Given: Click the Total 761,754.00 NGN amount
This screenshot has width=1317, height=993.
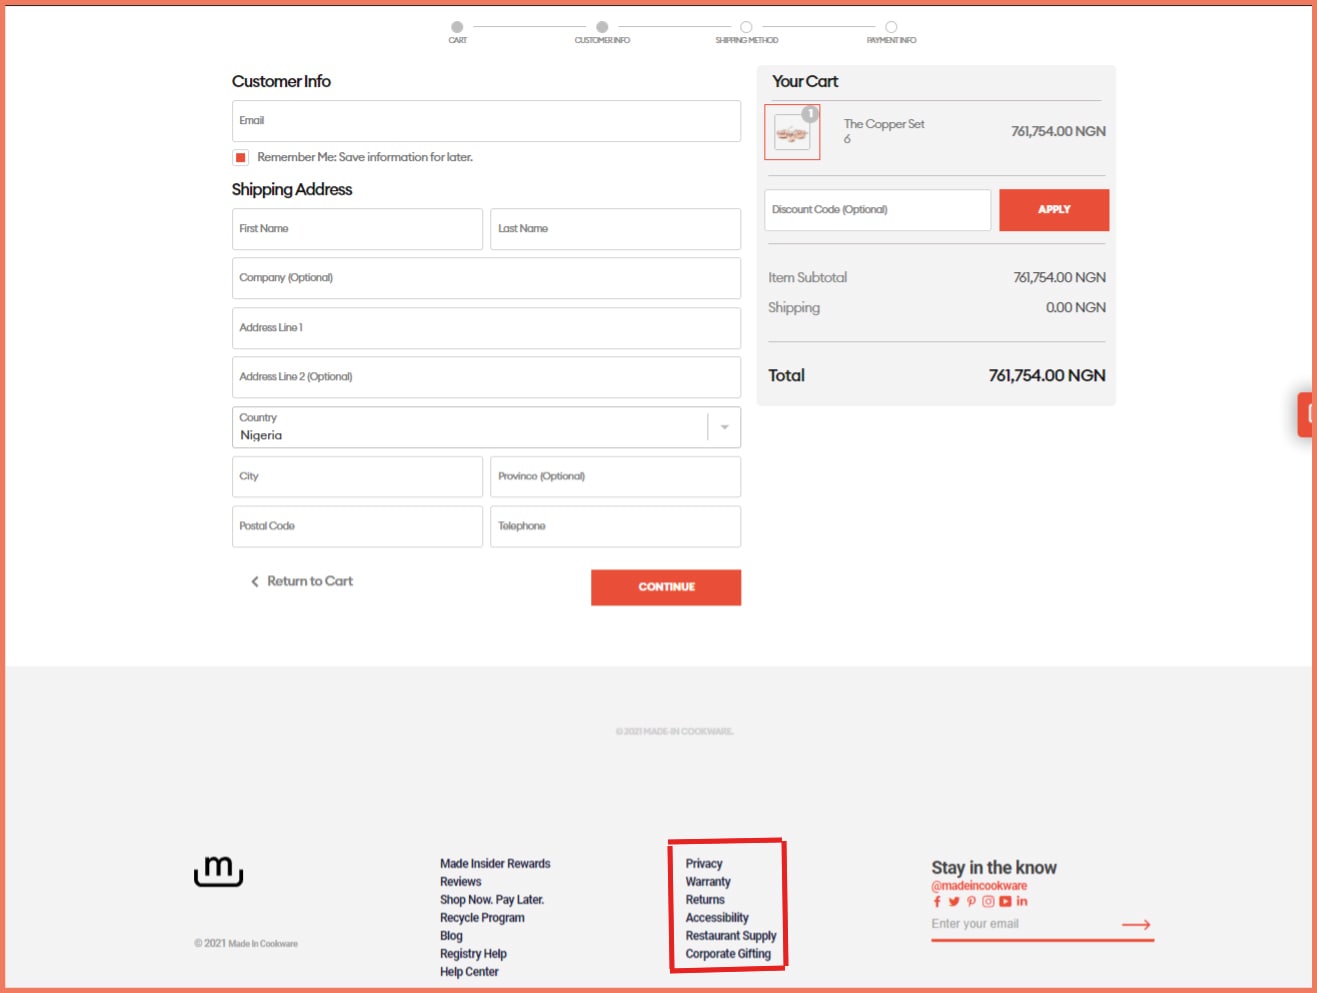Looking at the screenshot, I should click(1047, 376).
